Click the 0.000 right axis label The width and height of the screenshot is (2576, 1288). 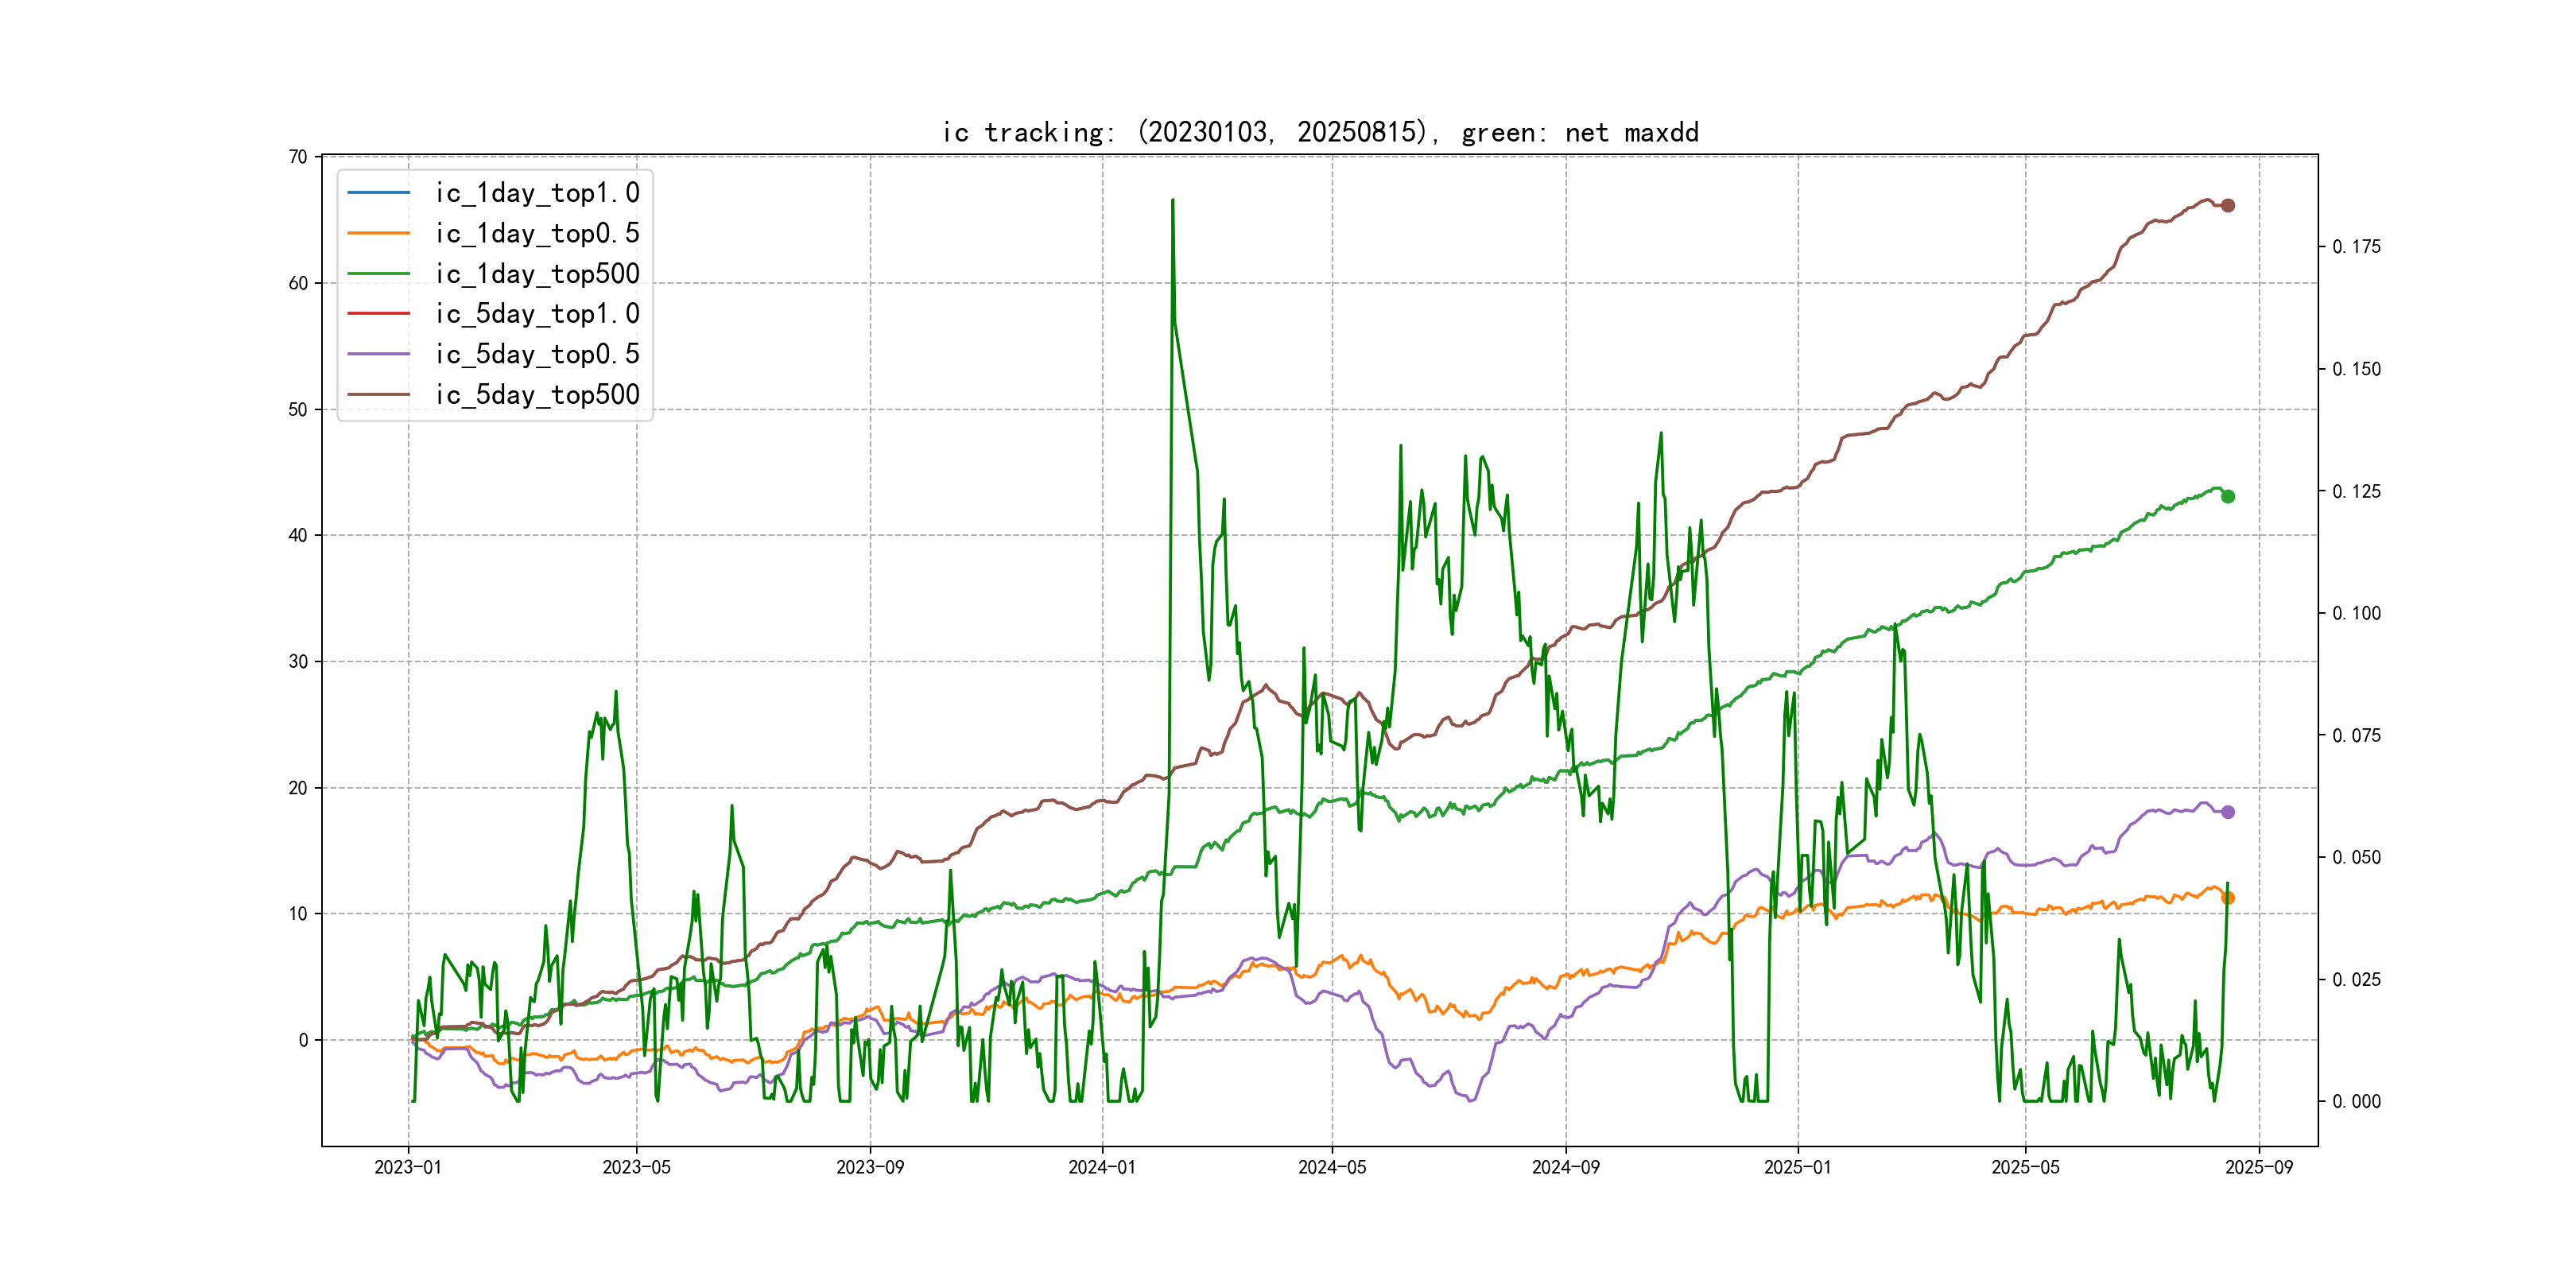(2356, 1101)
